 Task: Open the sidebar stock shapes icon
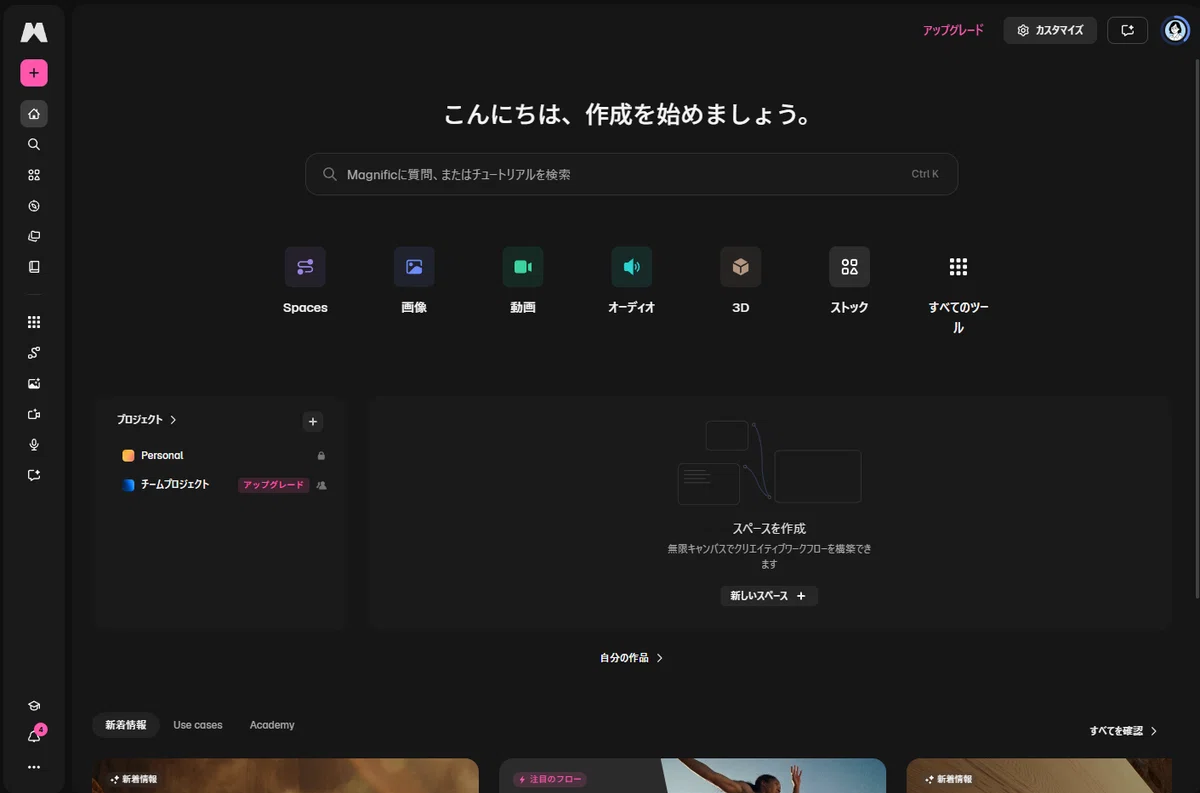pos(34,175)
